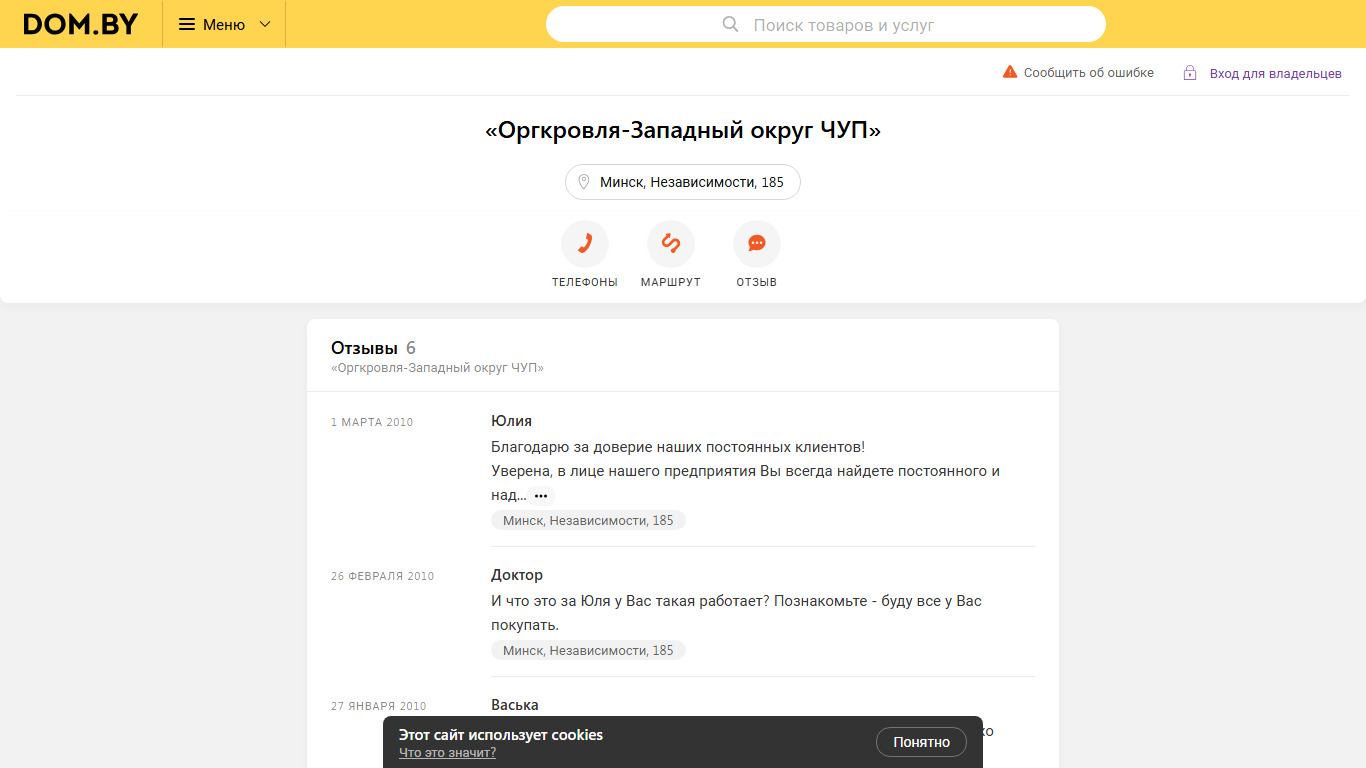Click address tag under Юлия's review

[x=588, y=520]
